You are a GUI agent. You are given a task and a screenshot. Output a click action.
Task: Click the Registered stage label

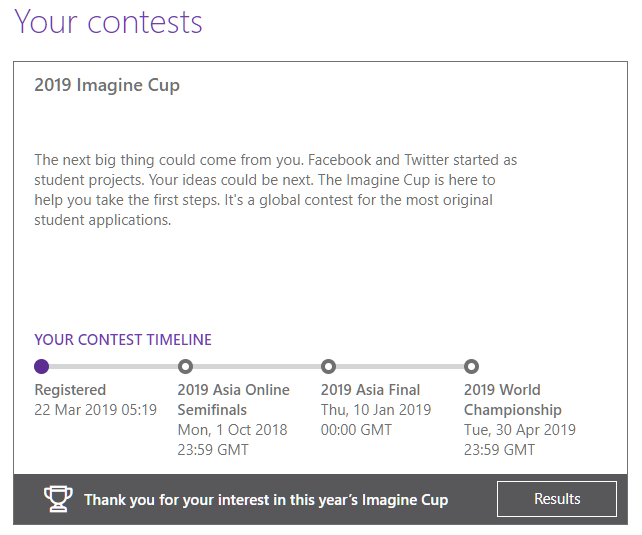pos(70,390)
